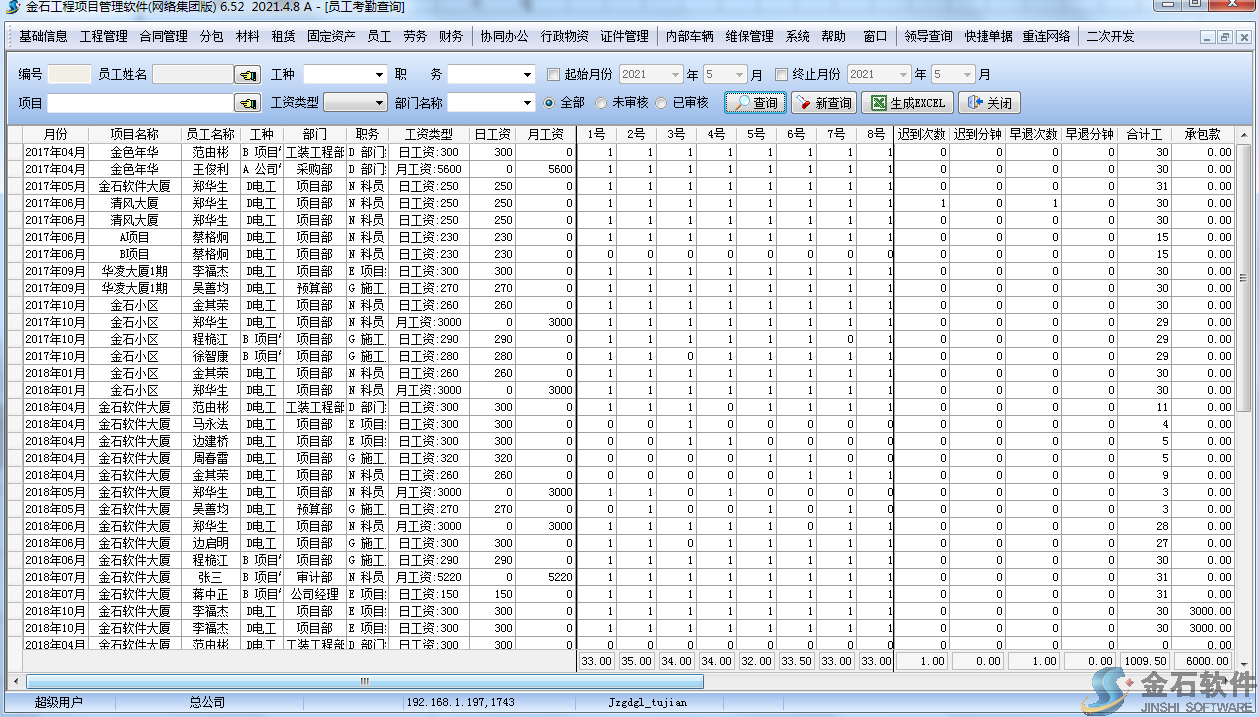Click the 合计工 column header
Screen dimensions: 1259x717
point(1144,134)
